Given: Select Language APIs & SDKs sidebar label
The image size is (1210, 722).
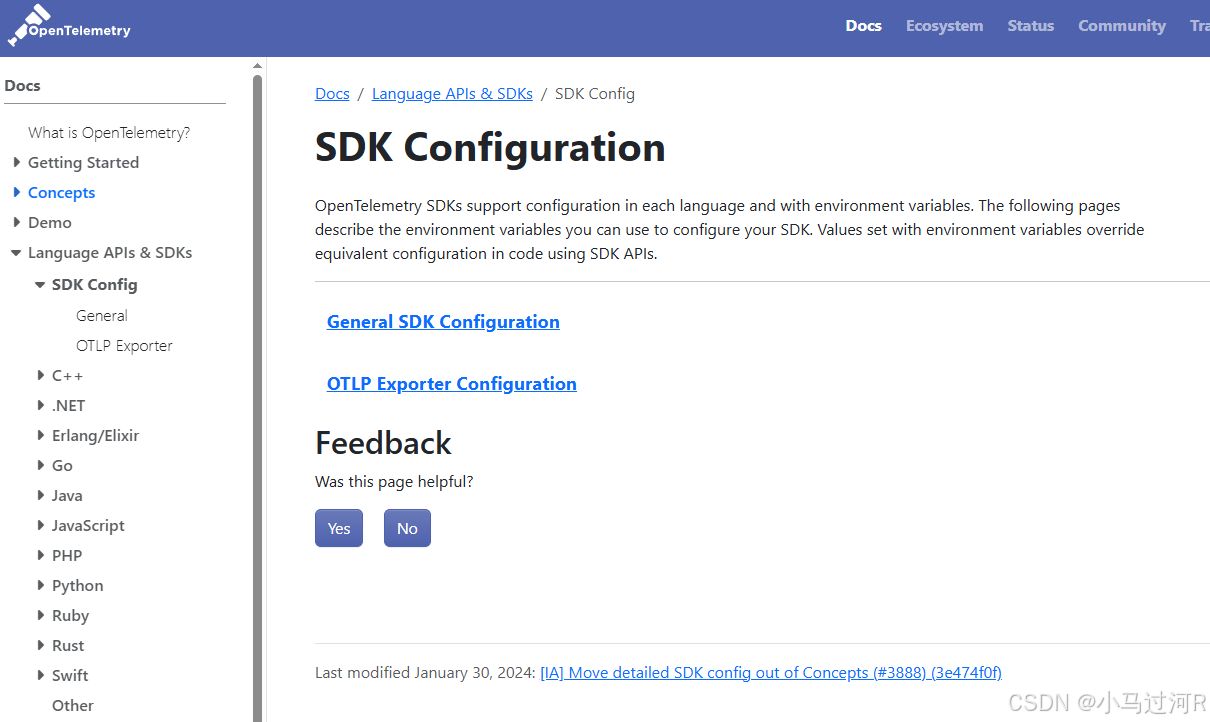Looking at the screenshot, I should 110,253.
